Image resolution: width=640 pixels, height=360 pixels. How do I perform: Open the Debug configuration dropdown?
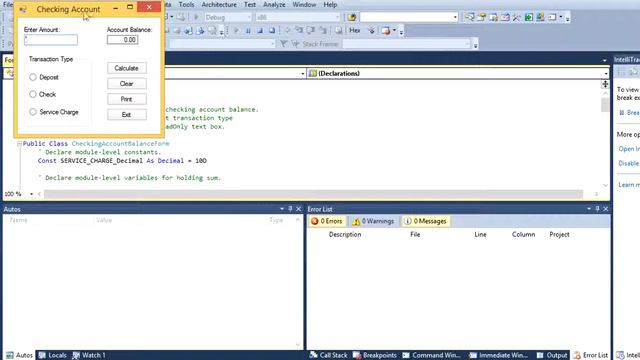click(x=227, y=17)
